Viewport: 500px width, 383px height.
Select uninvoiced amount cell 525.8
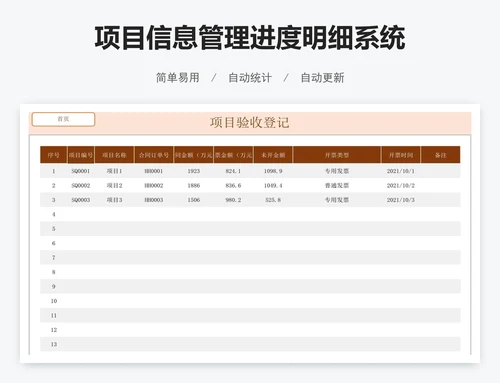coord(273,200)
